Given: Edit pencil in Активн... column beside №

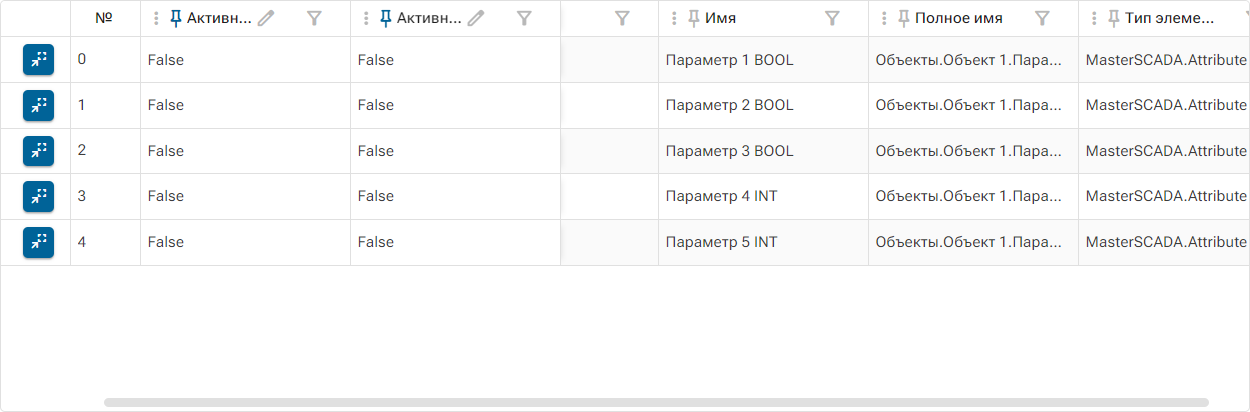Looking at the screenshot, I should 265,18.
